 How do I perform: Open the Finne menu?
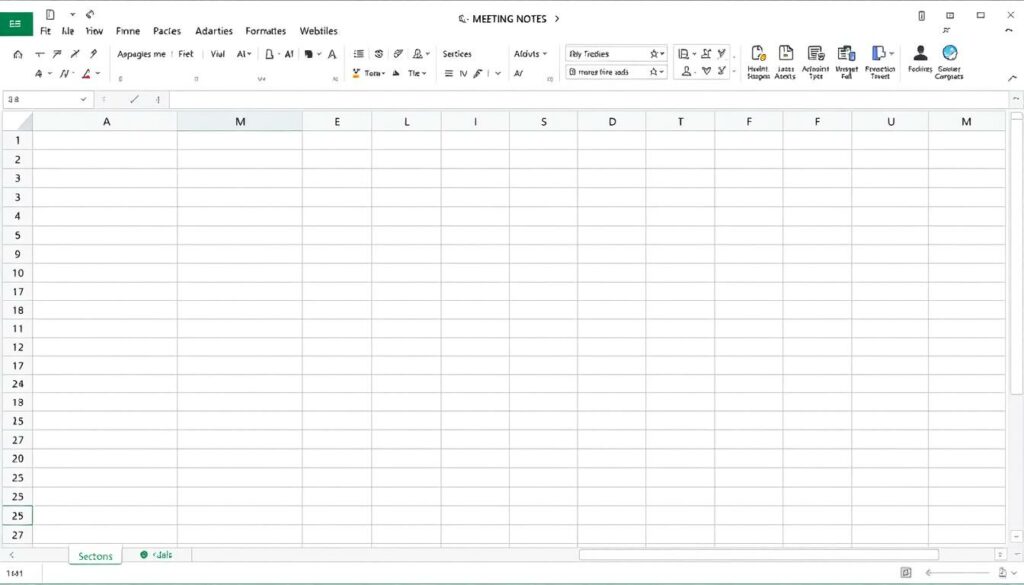(128, 31)
